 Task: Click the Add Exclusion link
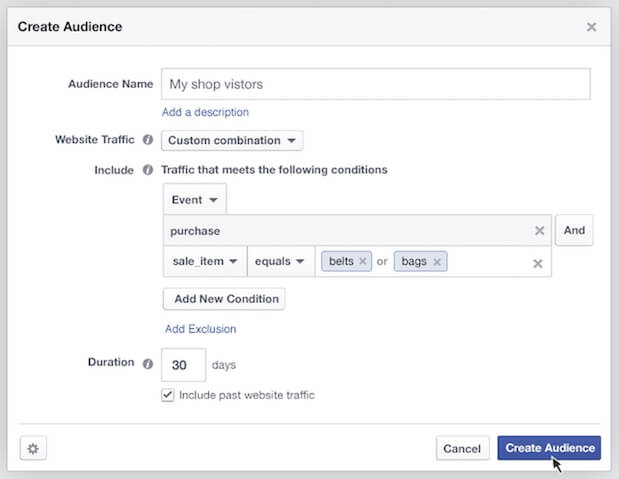pyautogui.click(x=200, y=329)
